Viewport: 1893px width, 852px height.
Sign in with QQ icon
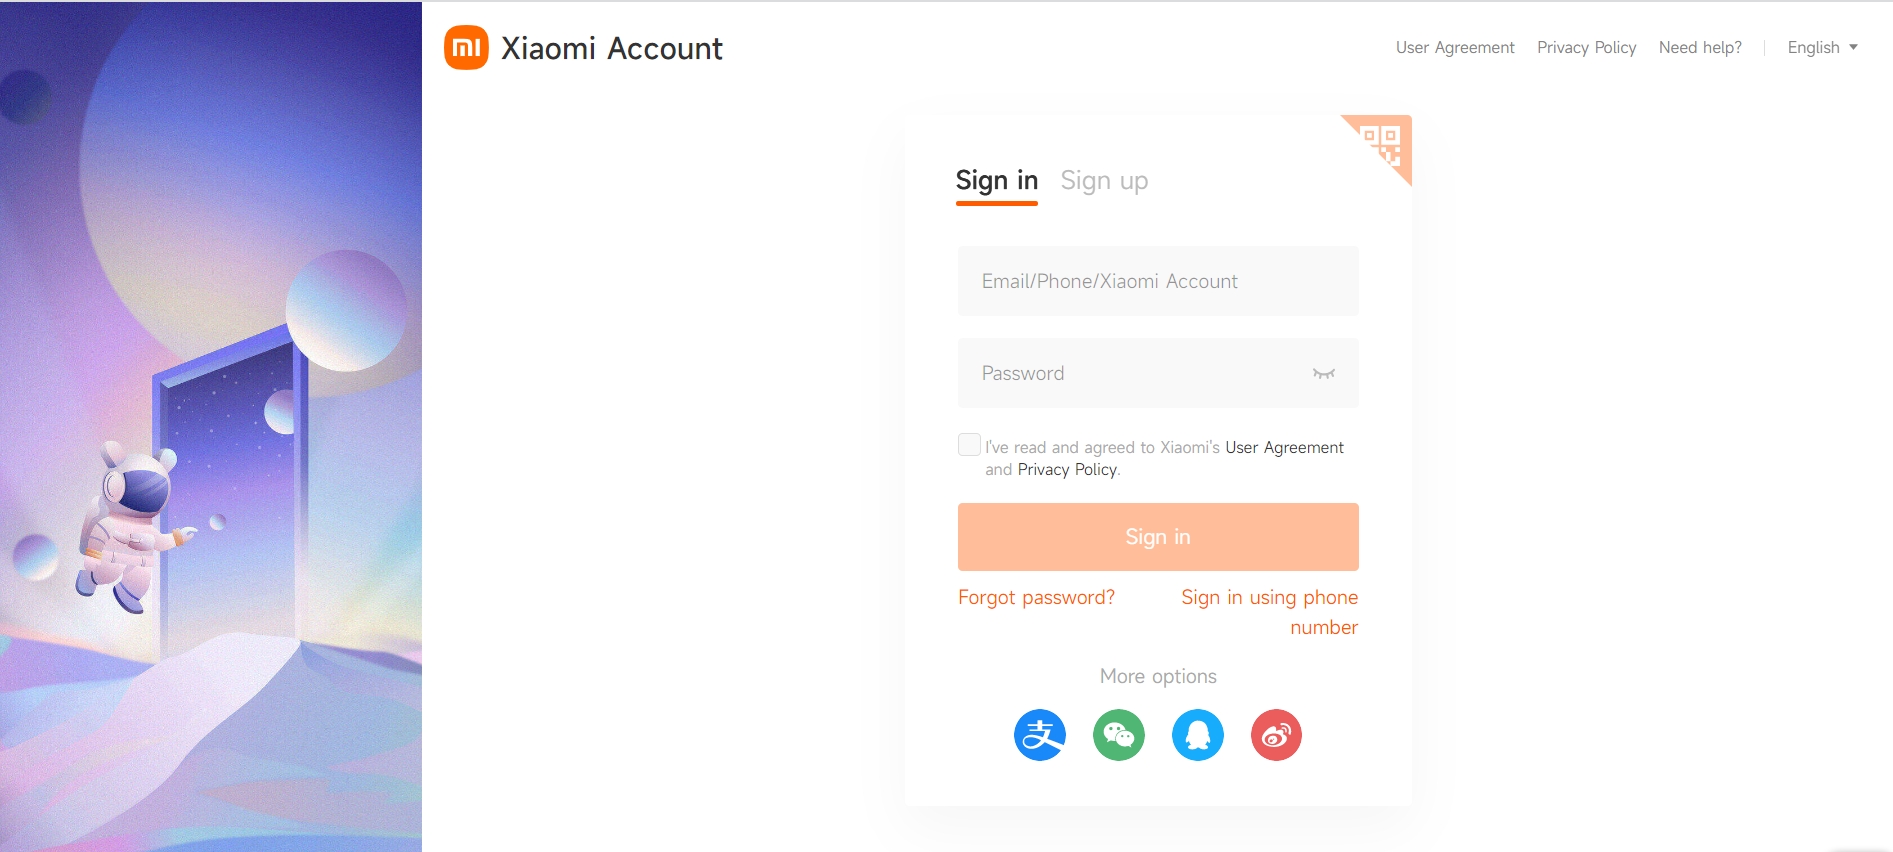tap(1198, 735)
